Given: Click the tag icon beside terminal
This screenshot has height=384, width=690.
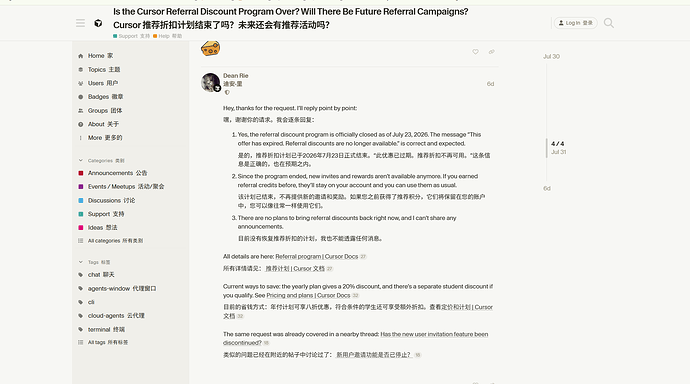Looking at the screenshot, I should 81,329.
